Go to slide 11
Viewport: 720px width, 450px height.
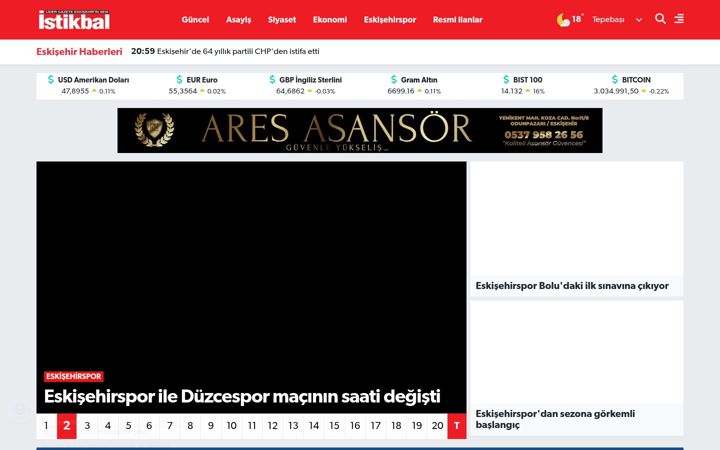[252, 426]
